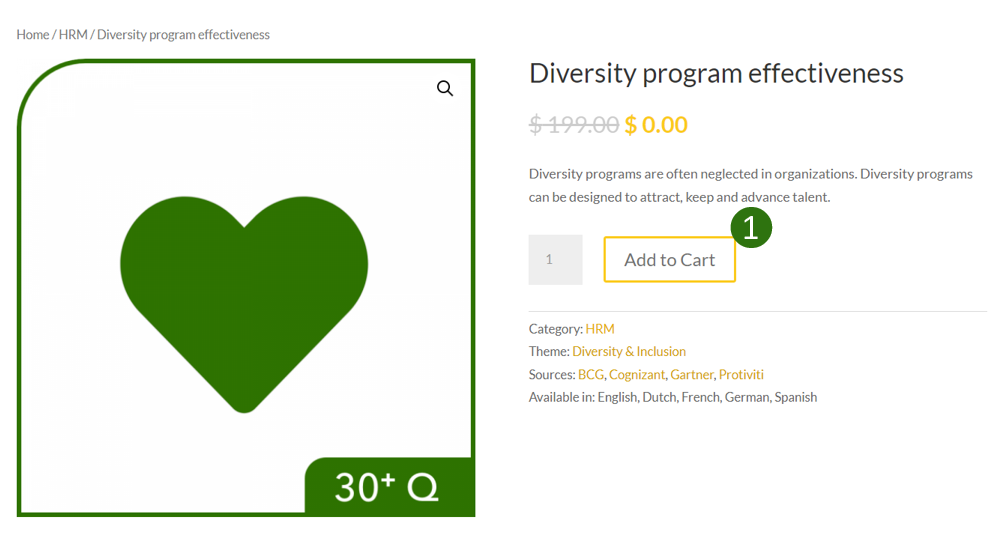
Task: Click the 30+ Q badge on image
Action: click(389, 487)
